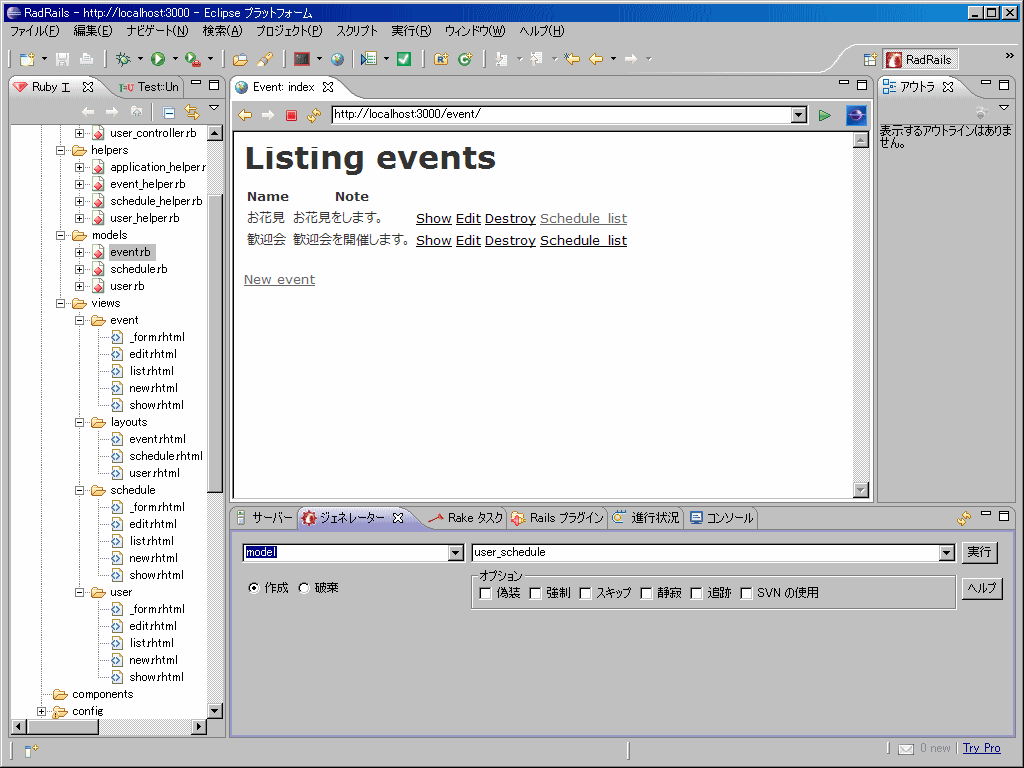Collapse the models folder in the project tree

pos(60,234)
